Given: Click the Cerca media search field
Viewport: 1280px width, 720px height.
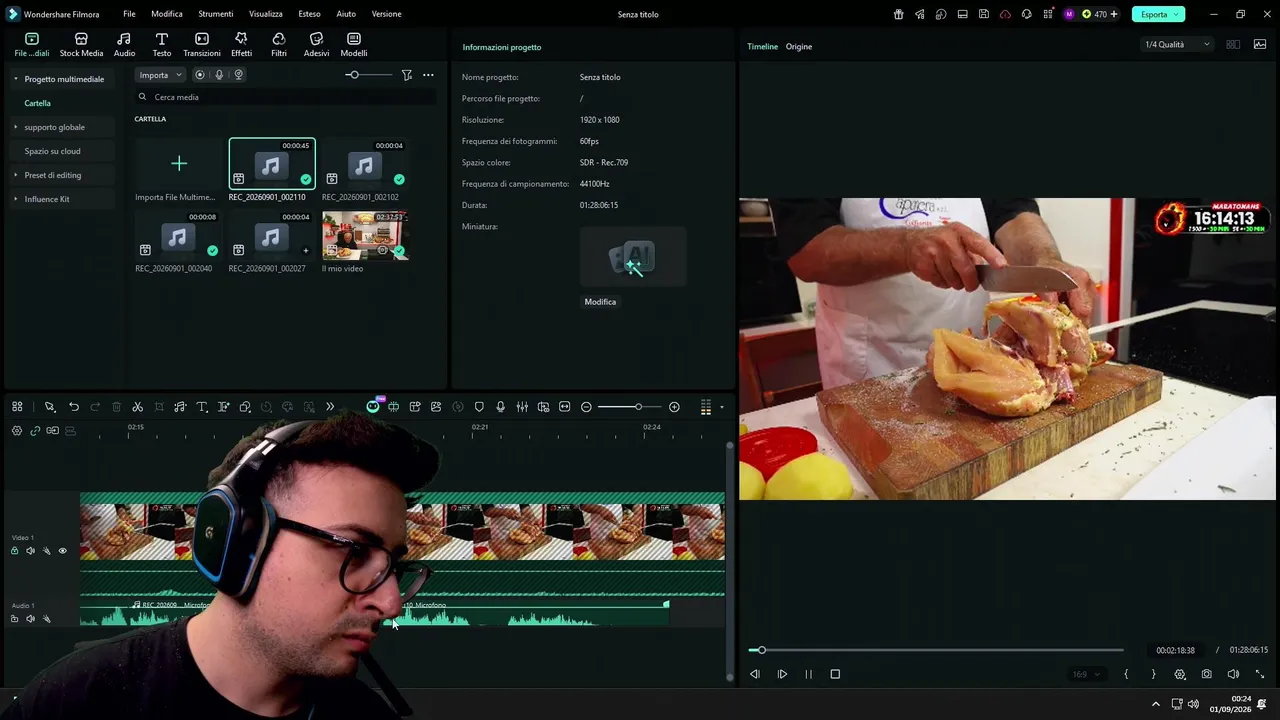Looking at the screenshot, I should tap(285, 97).
